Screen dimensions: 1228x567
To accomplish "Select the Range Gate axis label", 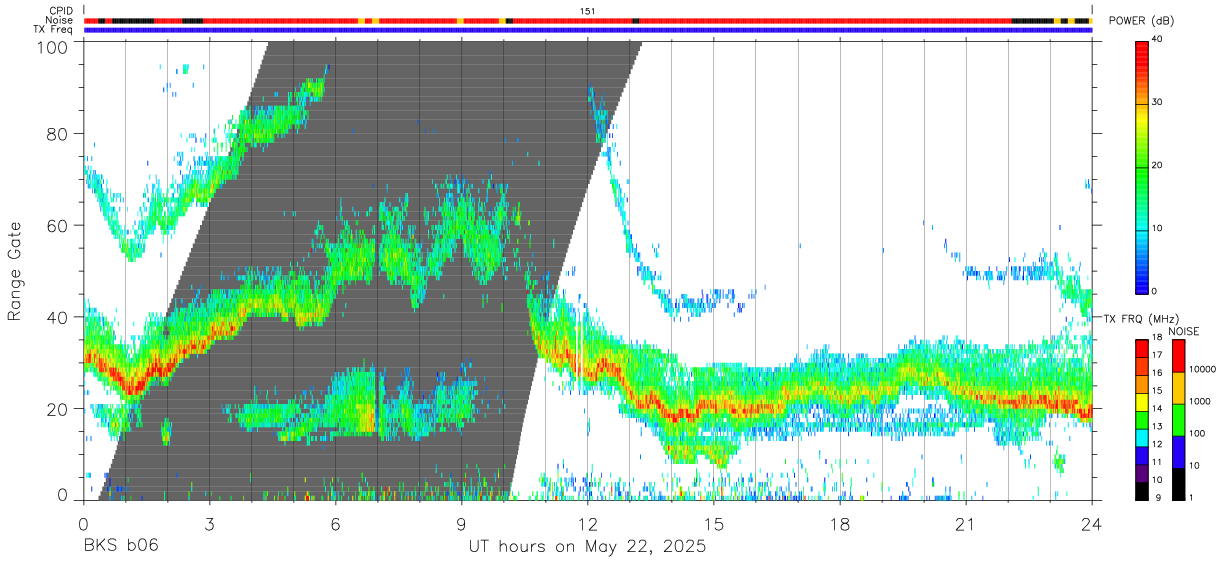I will pyautogui.click(x=15, y=272).
